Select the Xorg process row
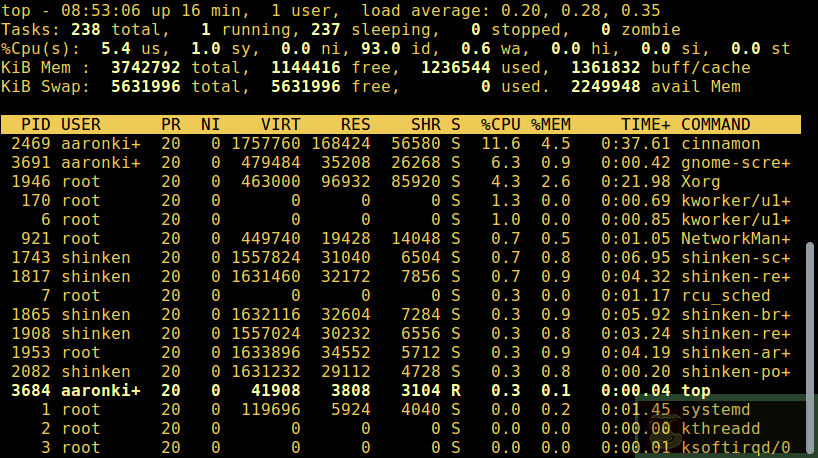The image size is (818, 458). 400,182
